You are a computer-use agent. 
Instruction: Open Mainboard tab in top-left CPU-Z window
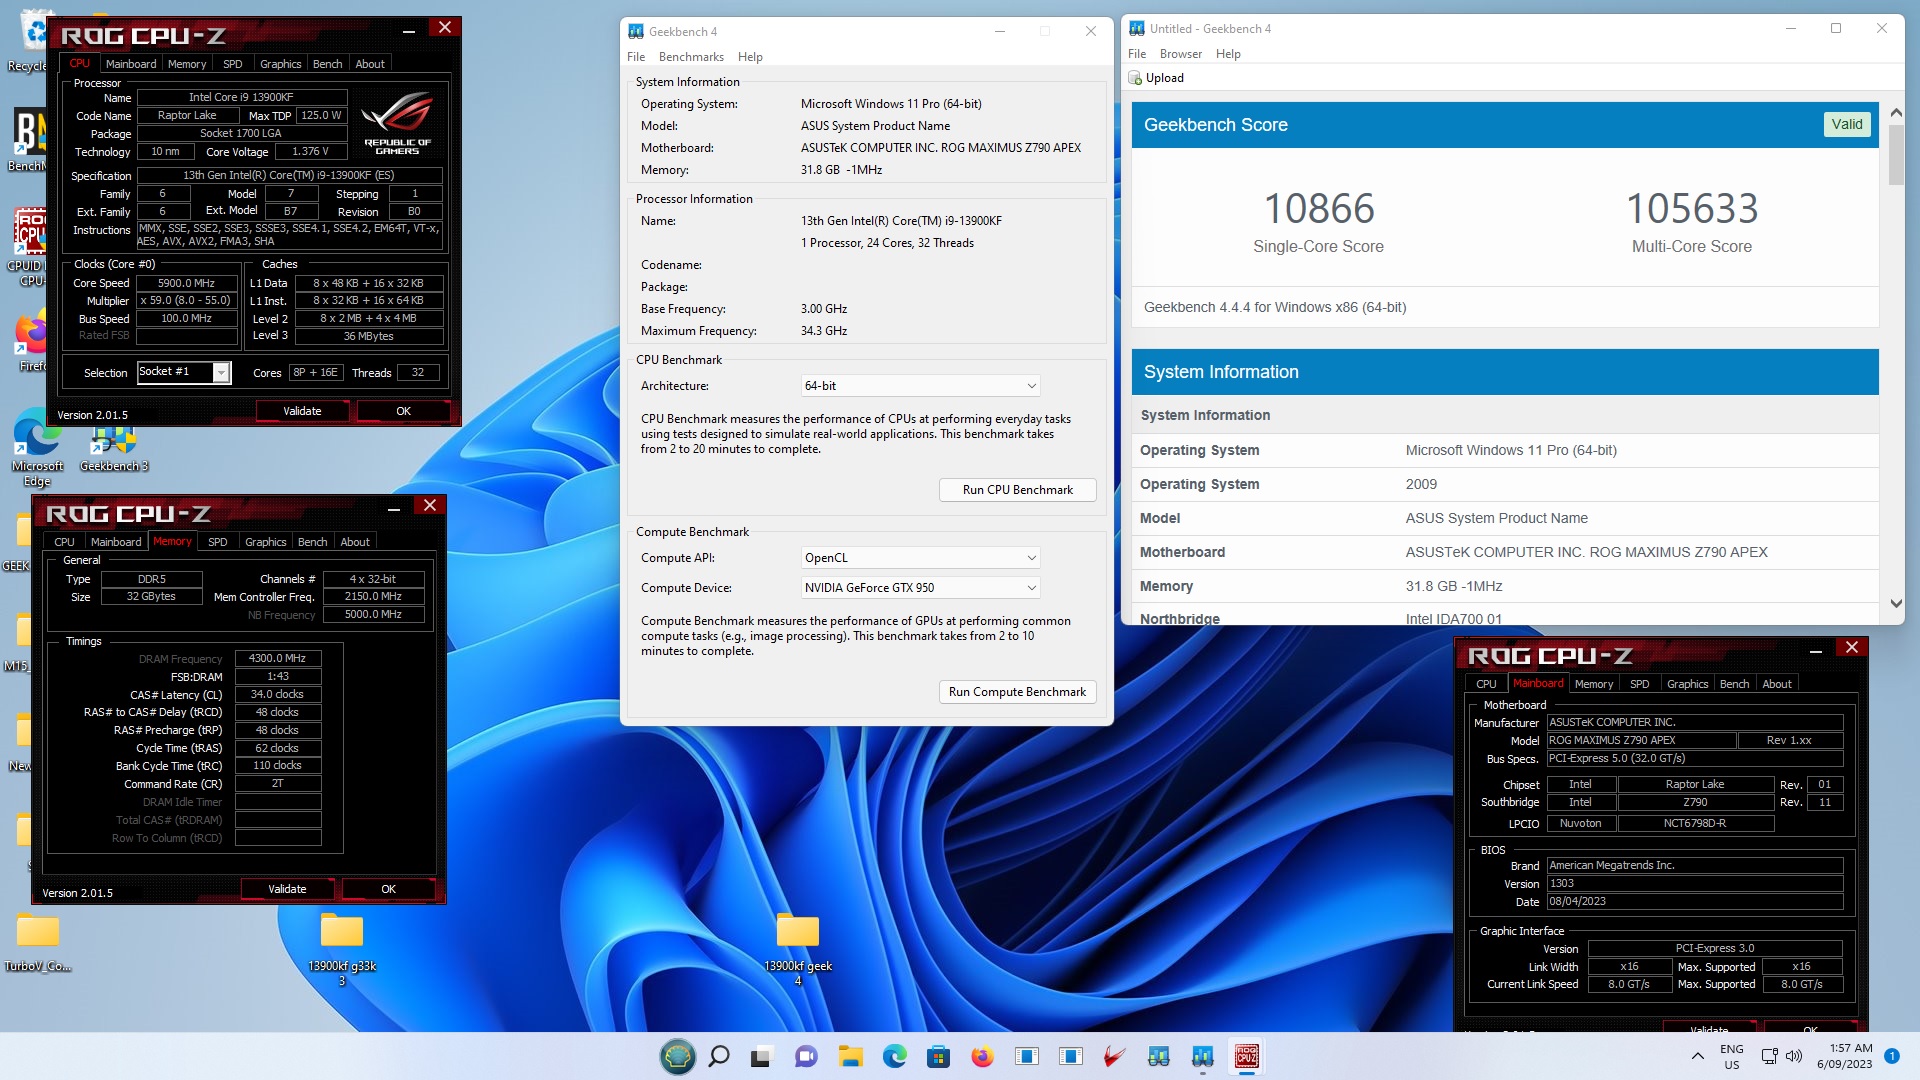131,64
